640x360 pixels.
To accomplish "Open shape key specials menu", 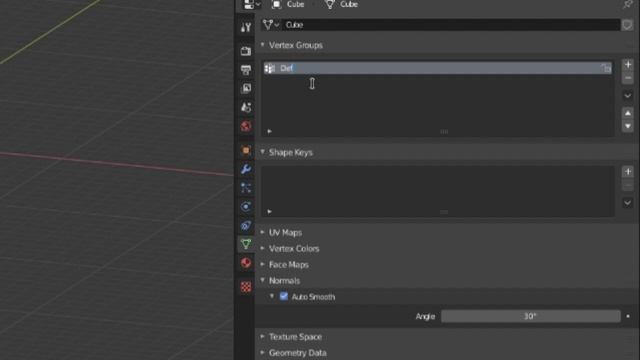I will coord(628,202).
